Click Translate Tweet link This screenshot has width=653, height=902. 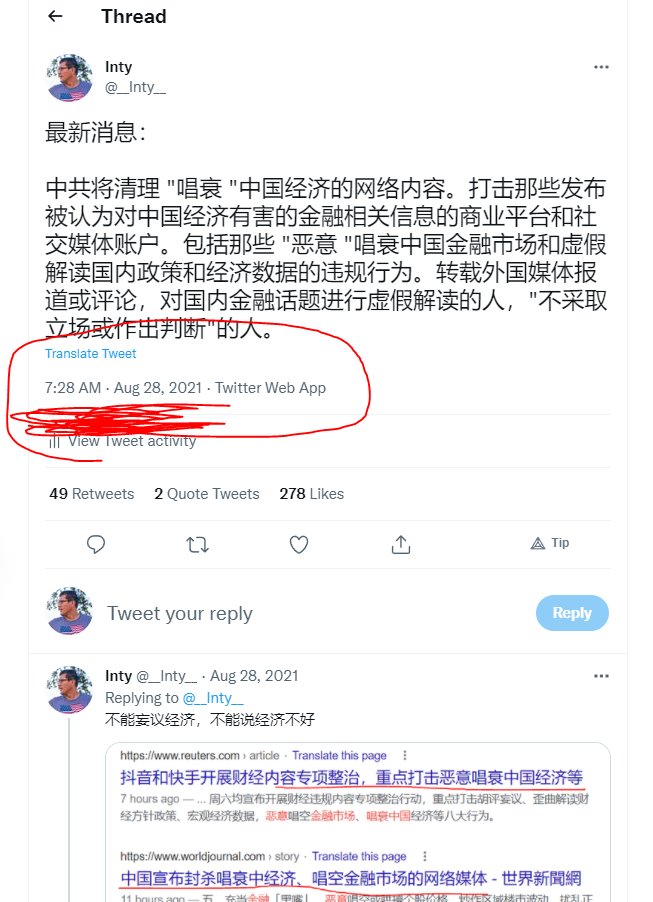click(90, 354)
